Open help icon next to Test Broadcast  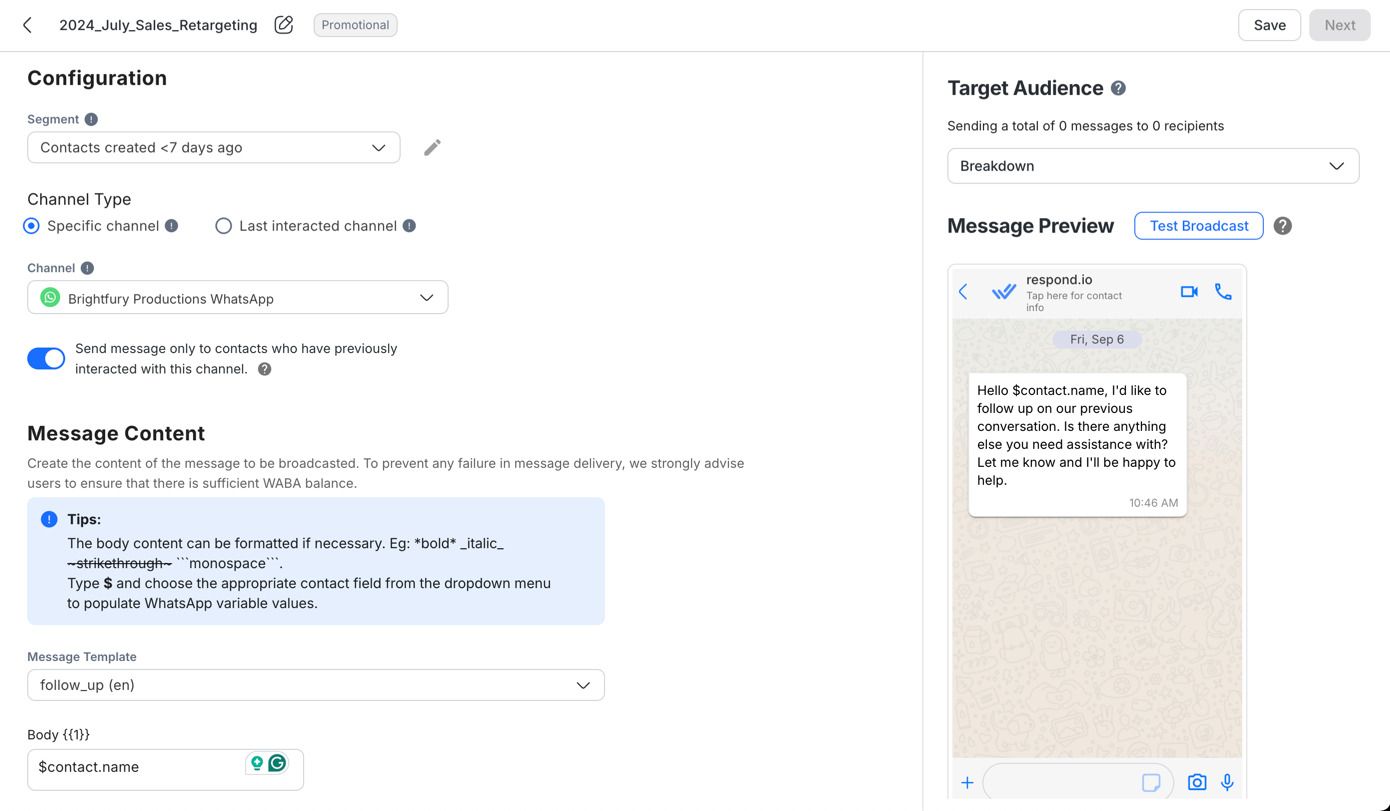[x=1283, y=226]
